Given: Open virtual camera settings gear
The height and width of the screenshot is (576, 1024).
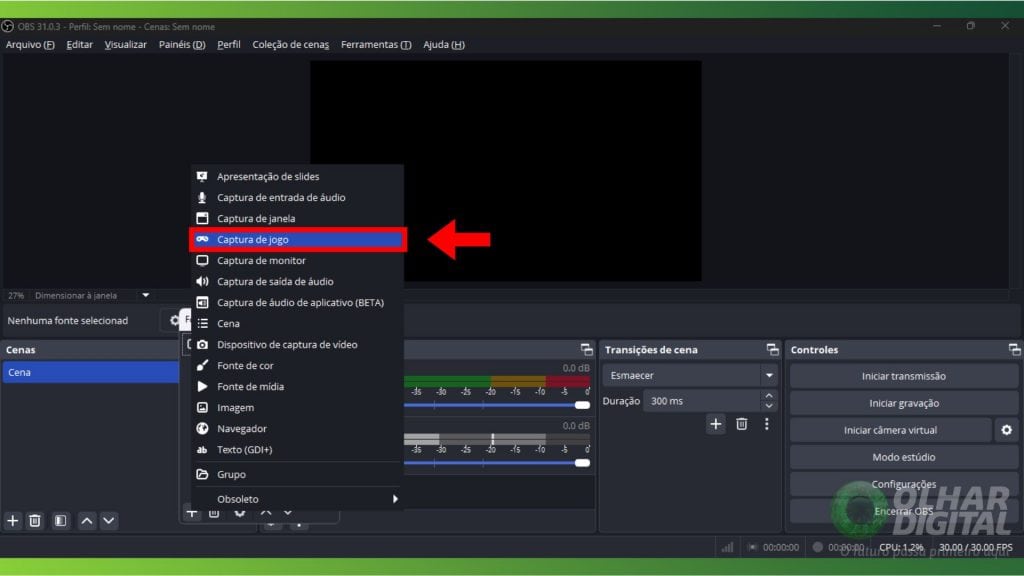Looking at the screenshot, I should tap(1006, 430).
